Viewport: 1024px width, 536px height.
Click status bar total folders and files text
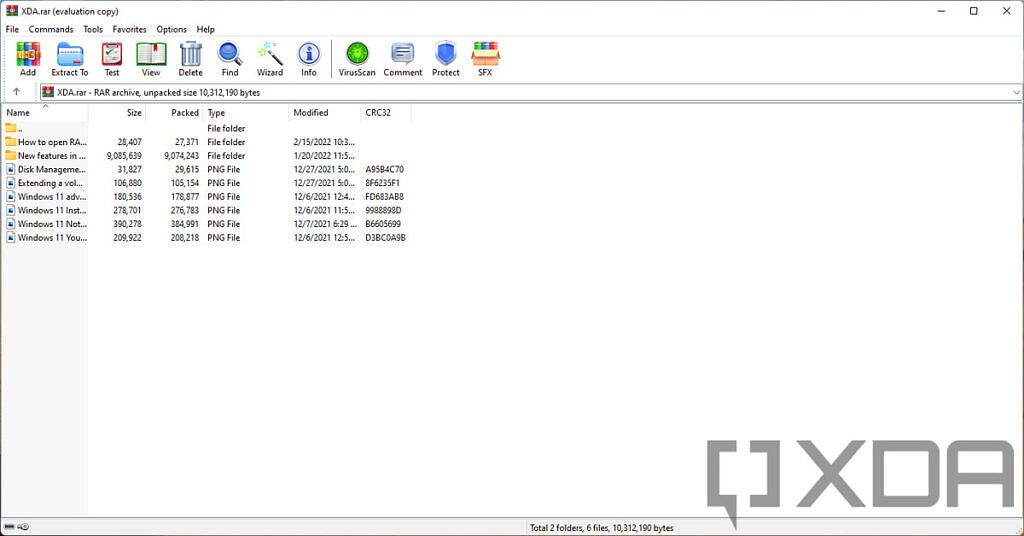point(601,528)
